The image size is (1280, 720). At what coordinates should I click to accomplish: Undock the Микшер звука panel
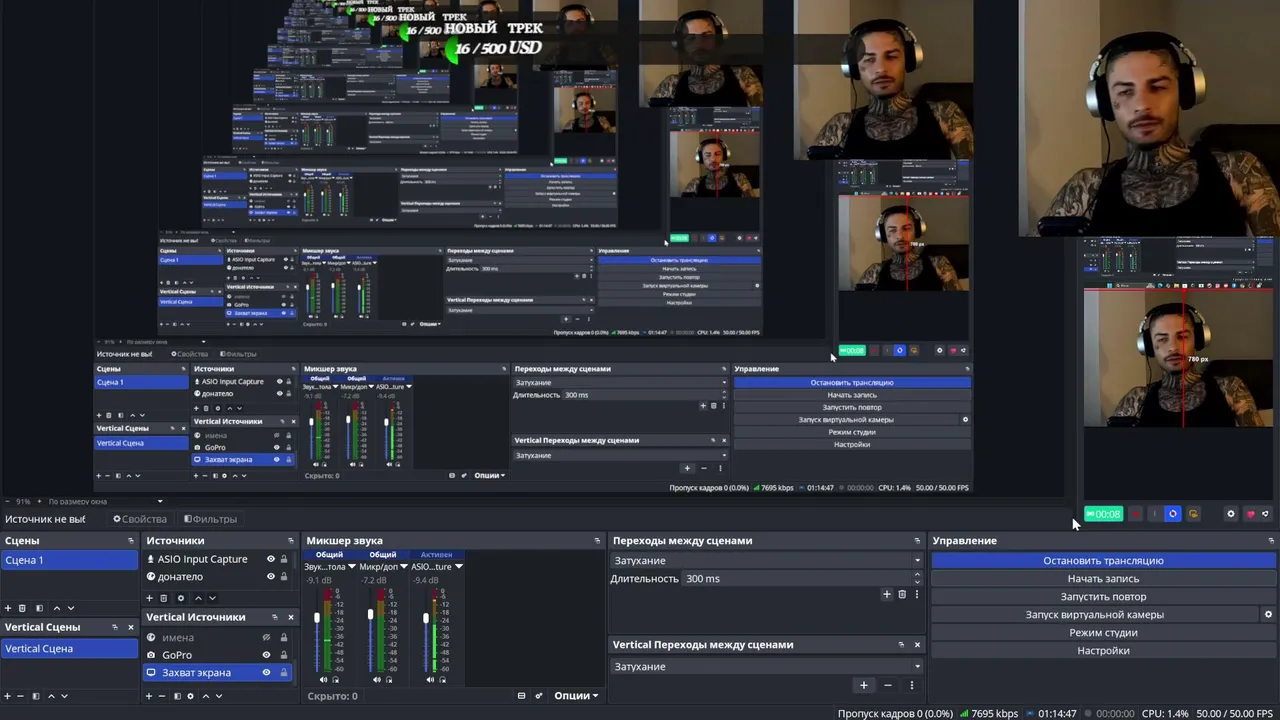[x=597, y=541]
